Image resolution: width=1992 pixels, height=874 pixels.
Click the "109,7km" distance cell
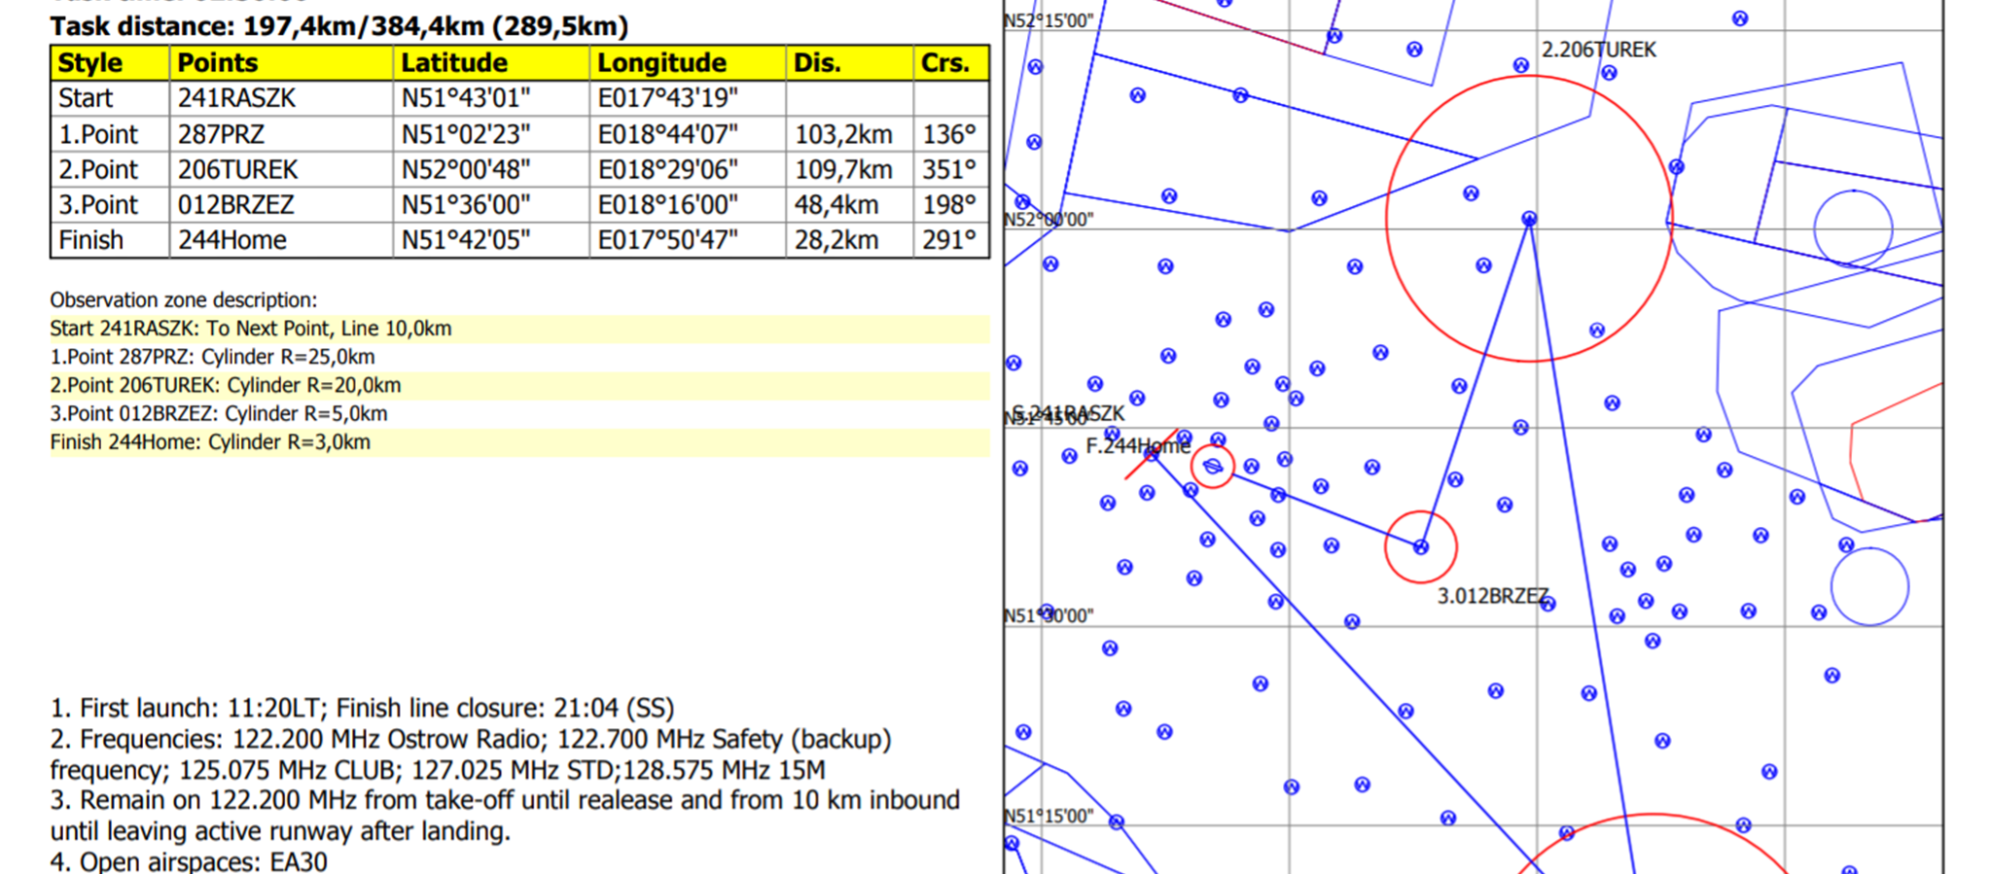click(x=843, y=170)
